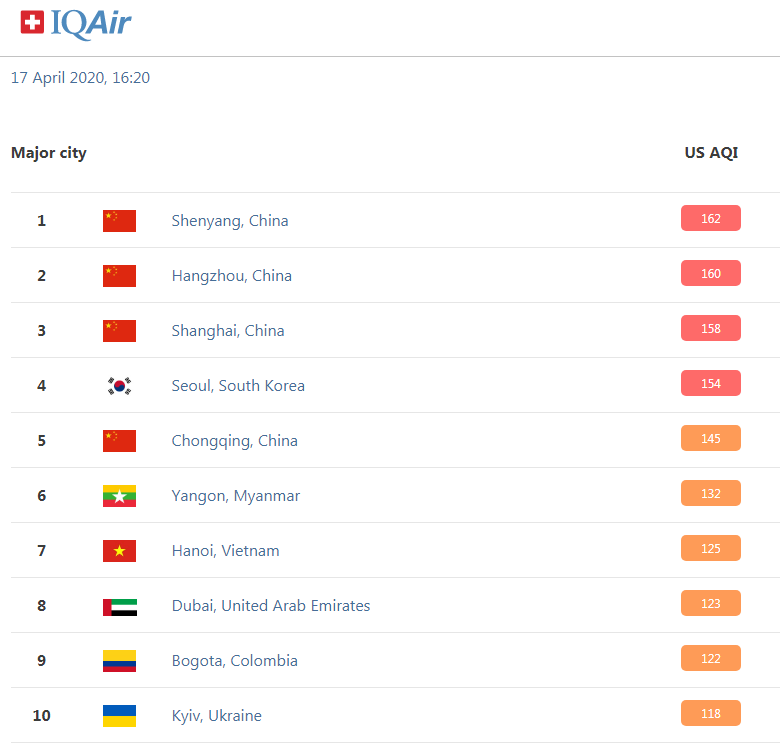This screenshot has width=780, height=744.
Task: Click the Myanmar flag icon
Action: pos(119,496)
